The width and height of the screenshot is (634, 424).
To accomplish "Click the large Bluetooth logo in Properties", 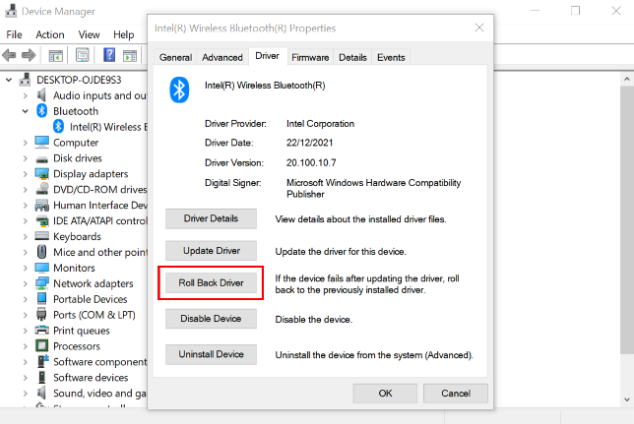I will point(179,90).
